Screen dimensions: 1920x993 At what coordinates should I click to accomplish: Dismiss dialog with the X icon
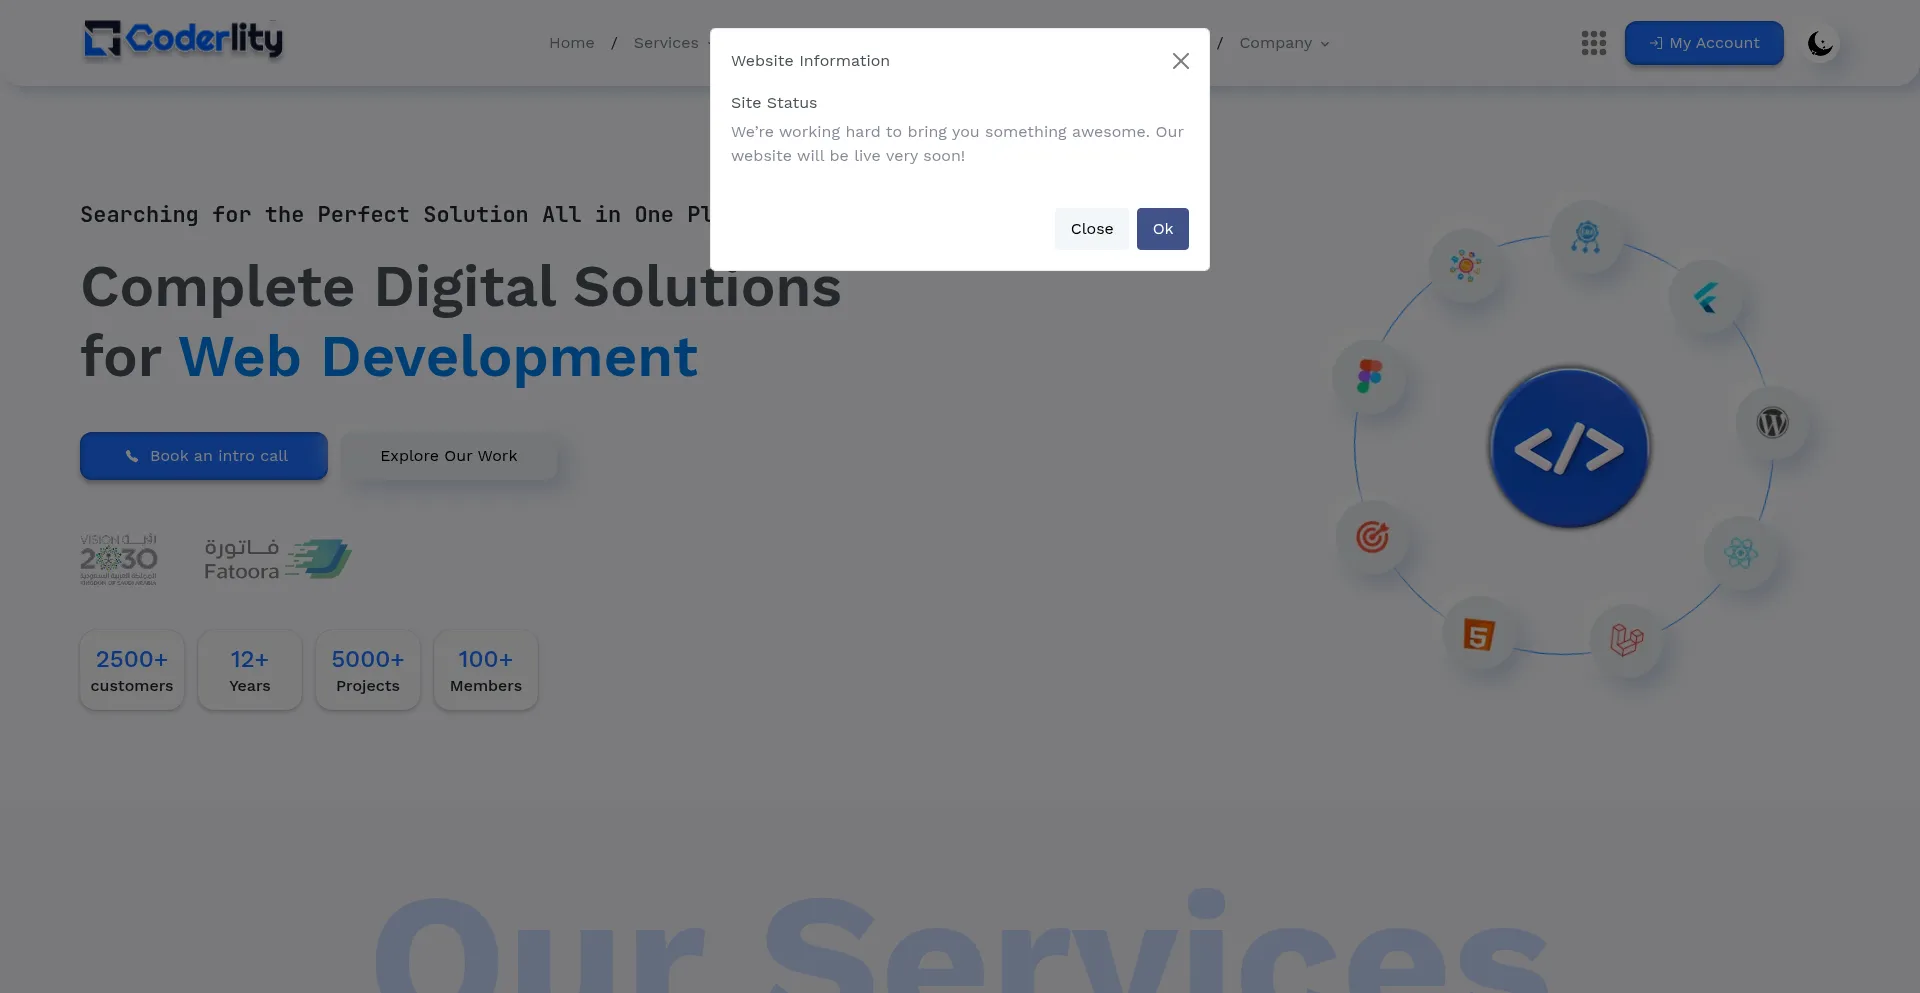point(1180,61)
